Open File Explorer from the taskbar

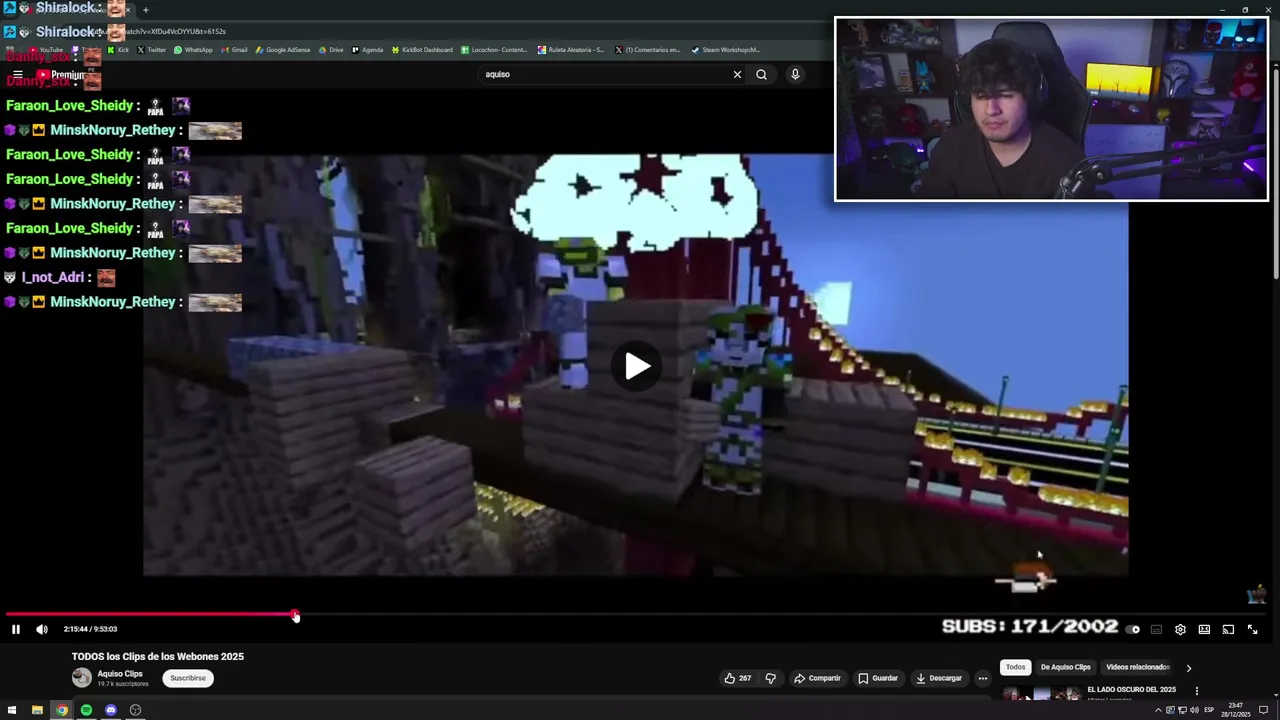pyautogui.click(x=37, y=710)
